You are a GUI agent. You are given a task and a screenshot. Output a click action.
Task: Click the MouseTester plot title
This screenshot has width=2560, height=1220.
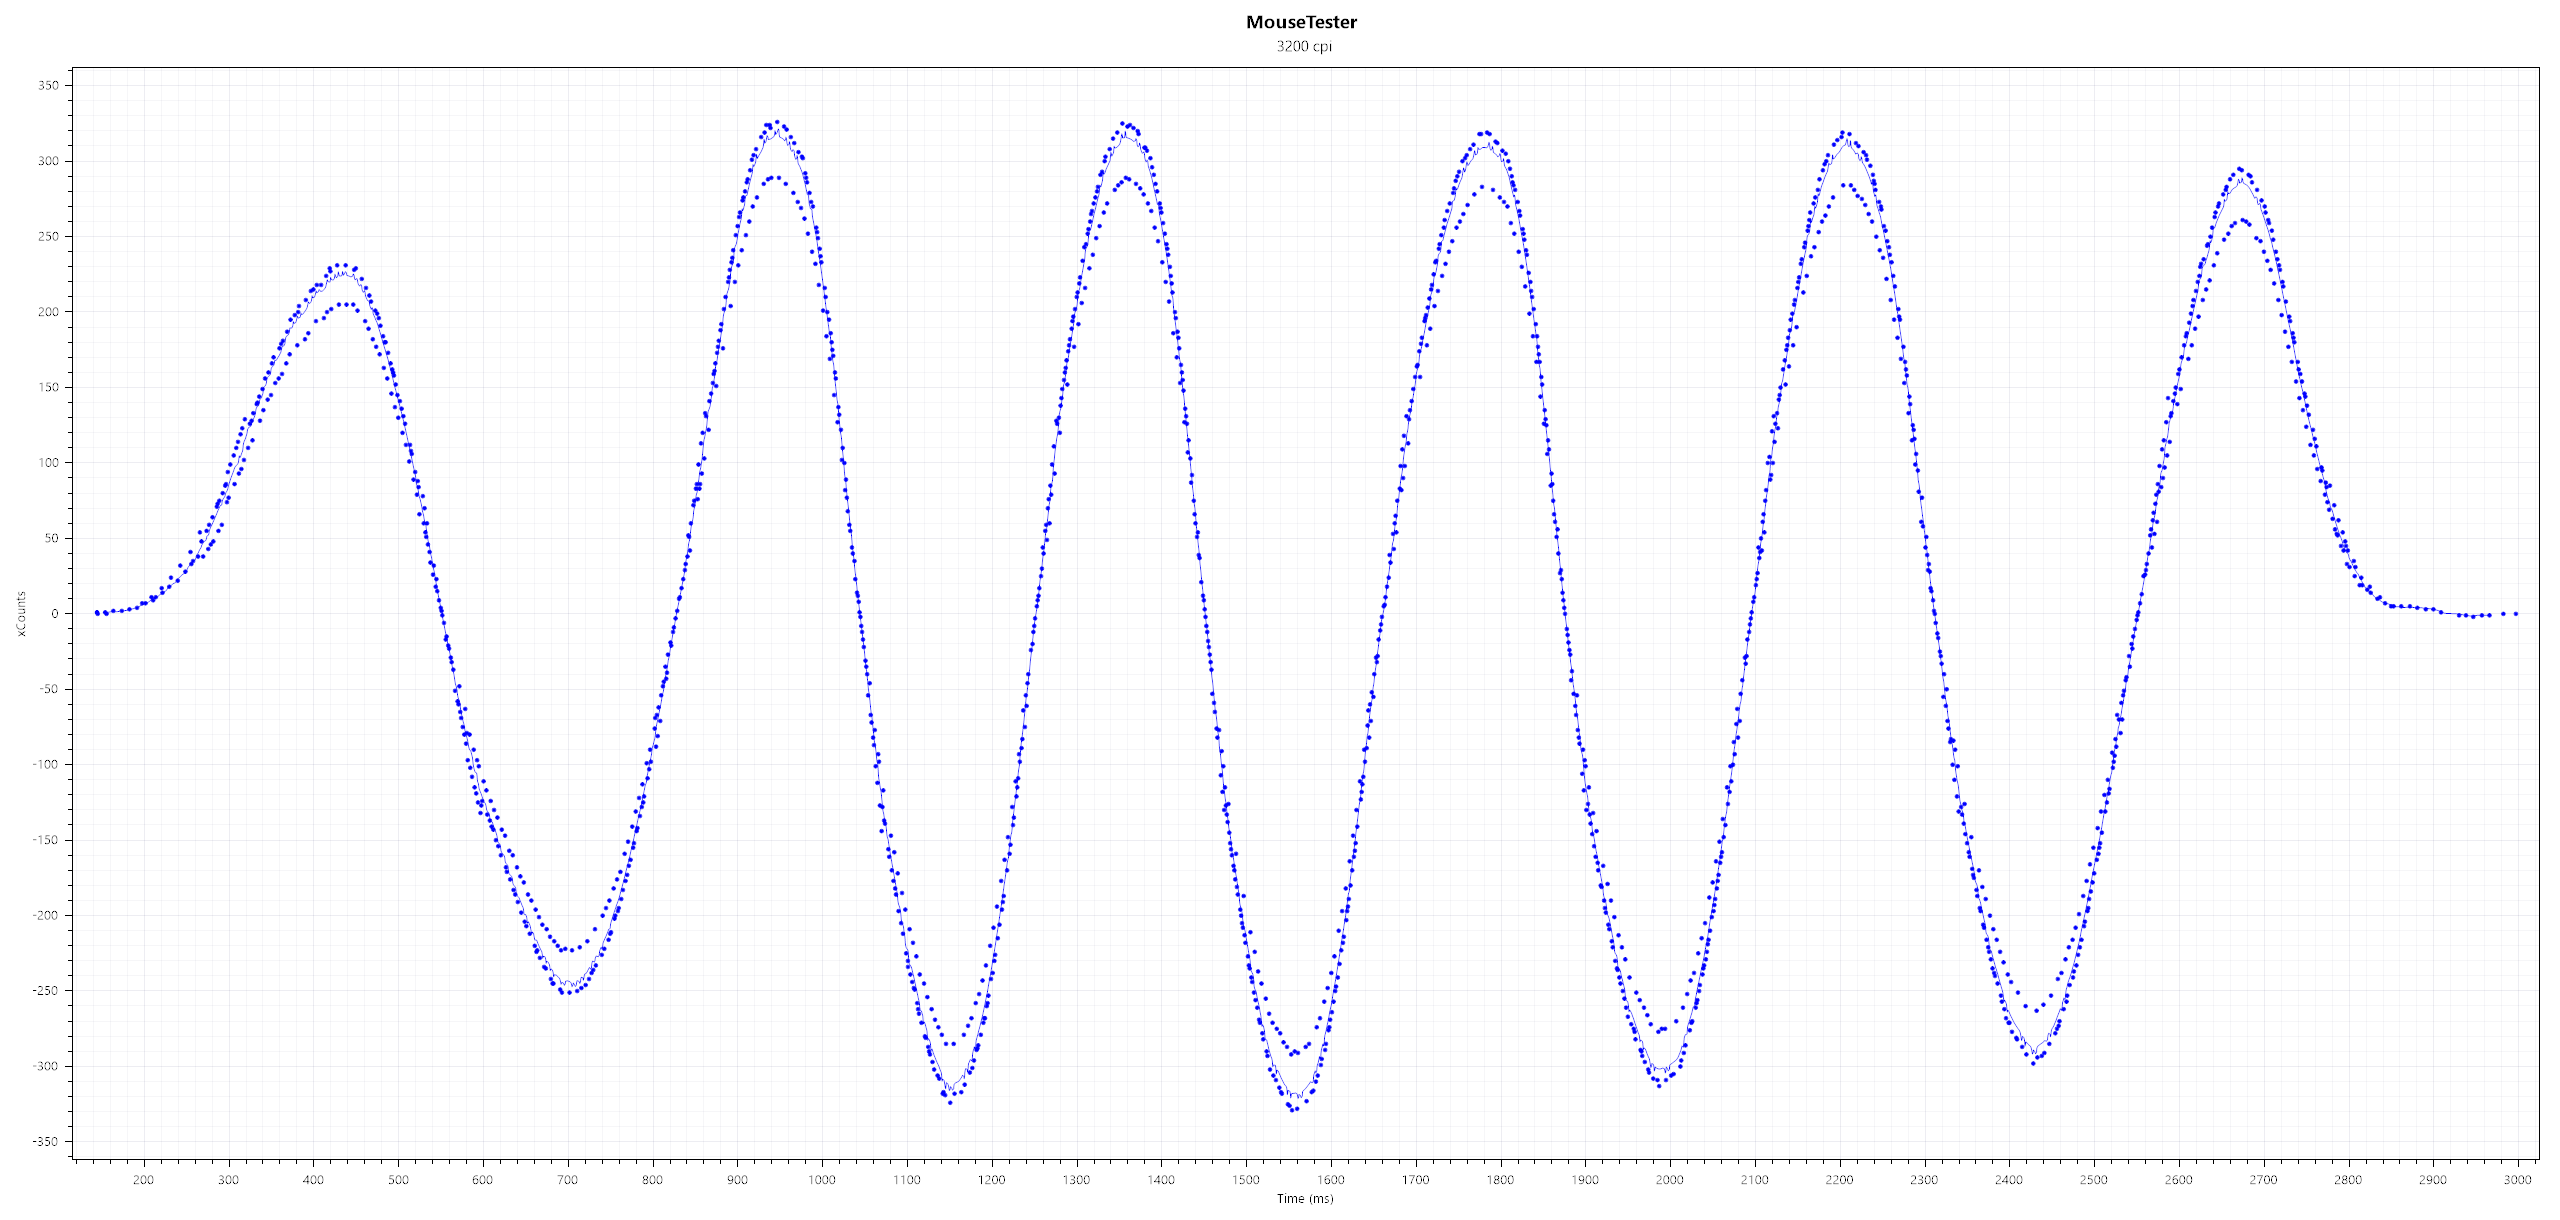click(x=1301, y=22)
